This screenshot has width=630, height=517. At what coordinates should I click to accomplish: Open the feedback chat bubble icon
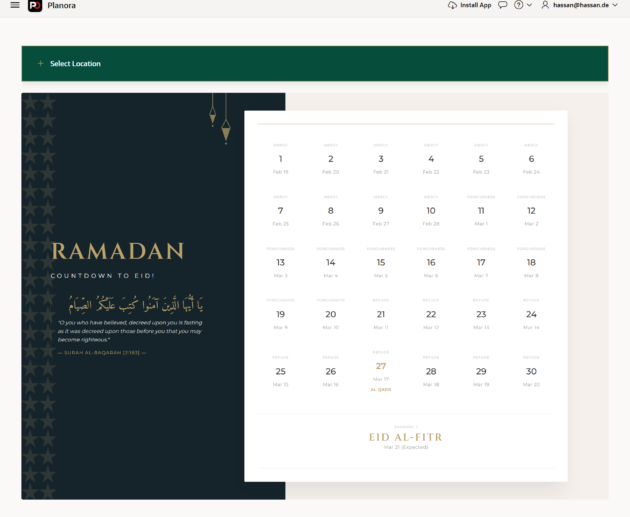tap(502, 5)
